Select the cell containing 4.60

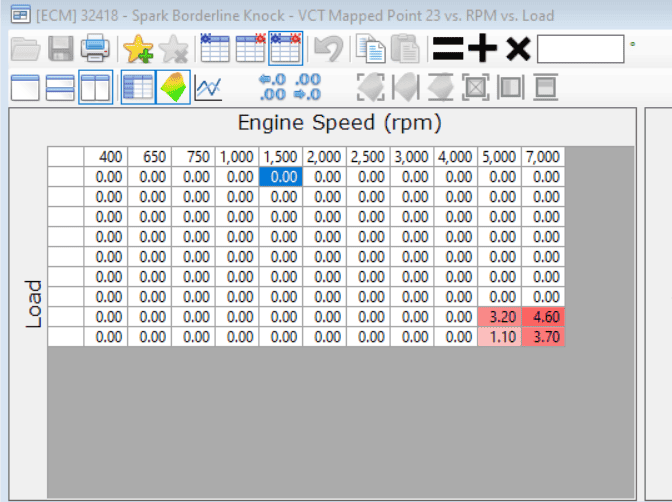click(543, 317)
